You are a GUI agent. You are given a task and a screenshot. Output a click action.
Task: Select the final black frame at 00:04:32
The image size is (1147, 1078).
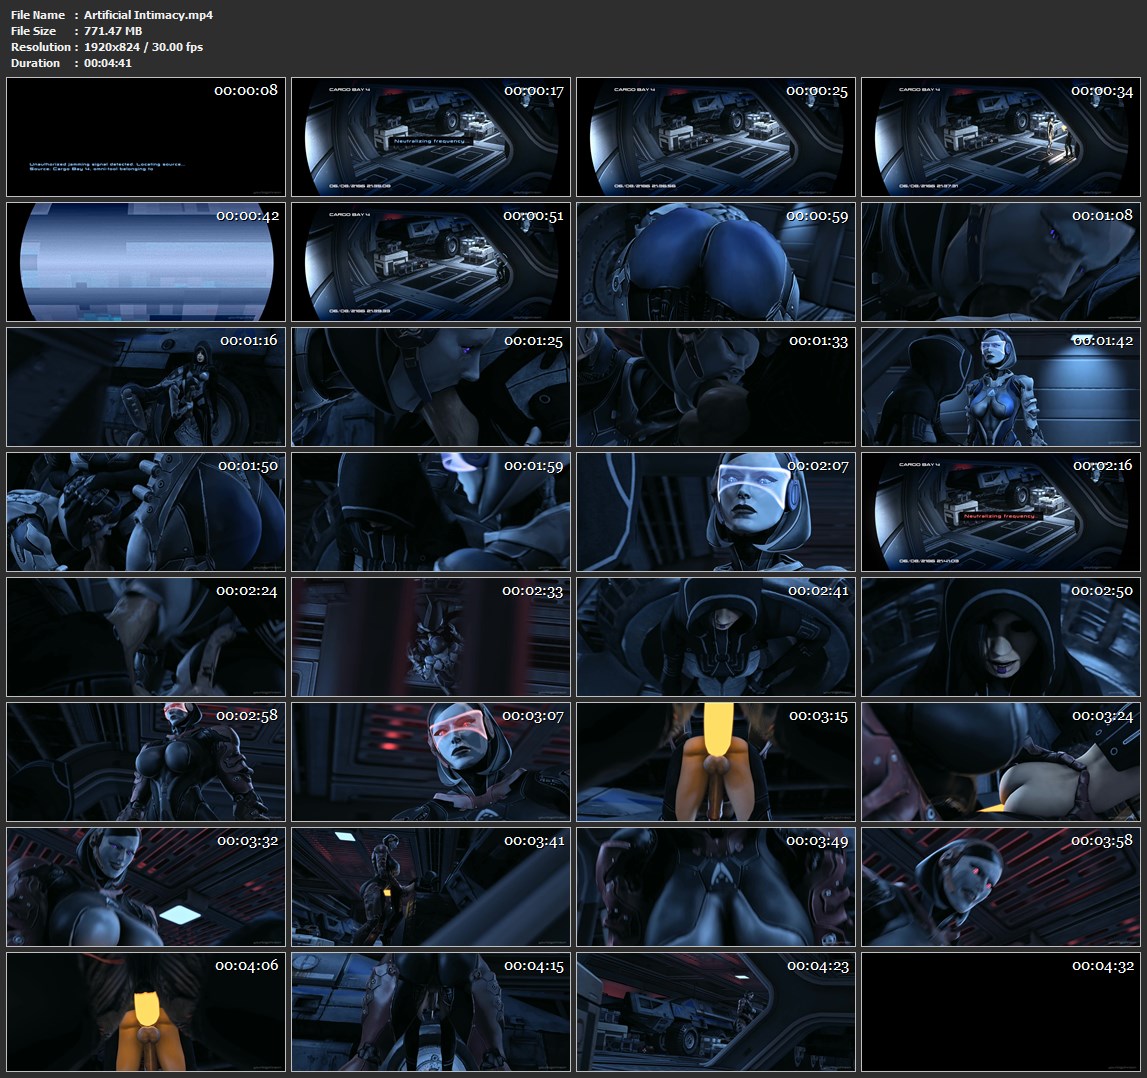(x=1000, y=1012)
